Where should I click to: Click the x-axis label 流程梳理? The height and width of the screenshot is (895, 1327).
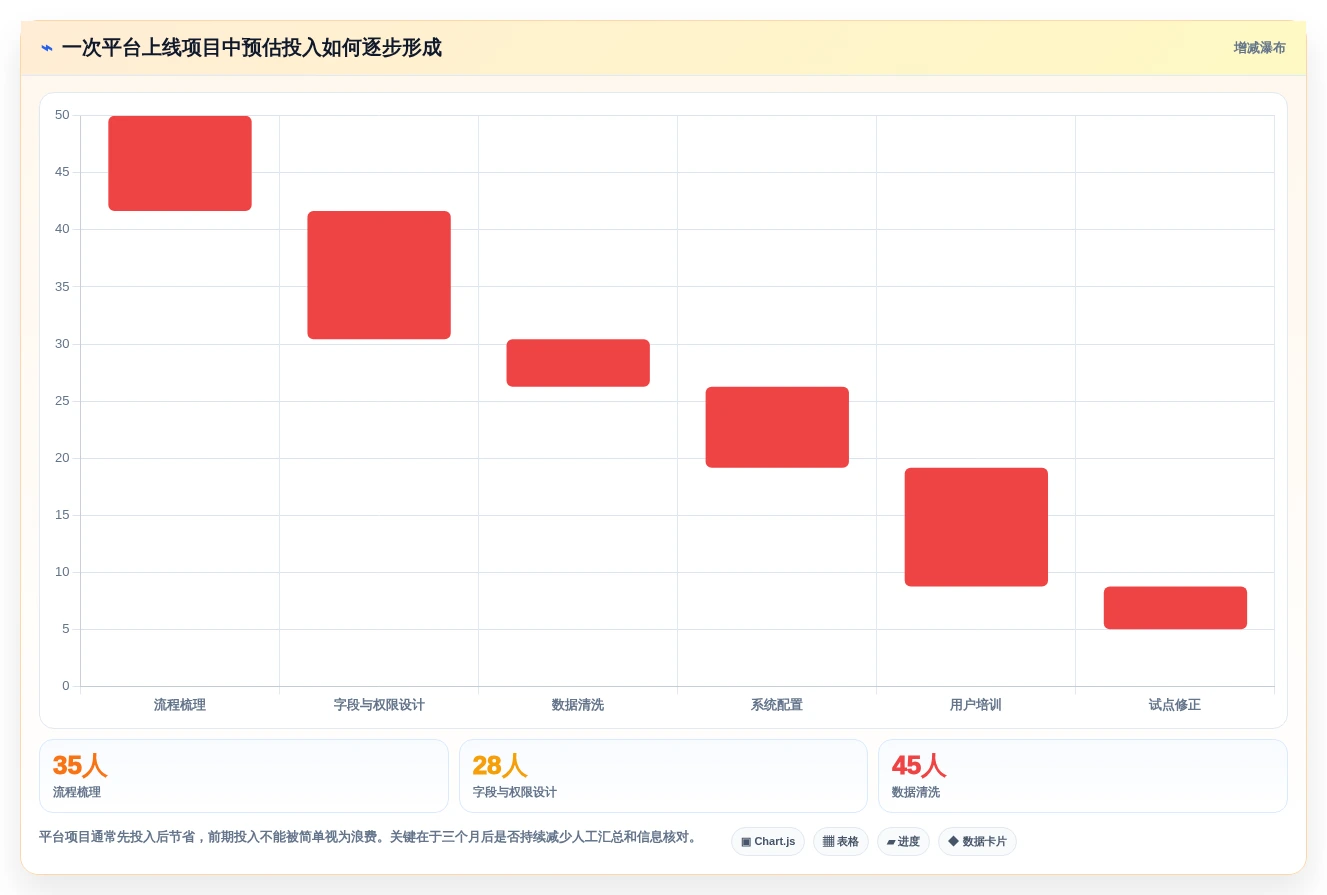[180, 705]
